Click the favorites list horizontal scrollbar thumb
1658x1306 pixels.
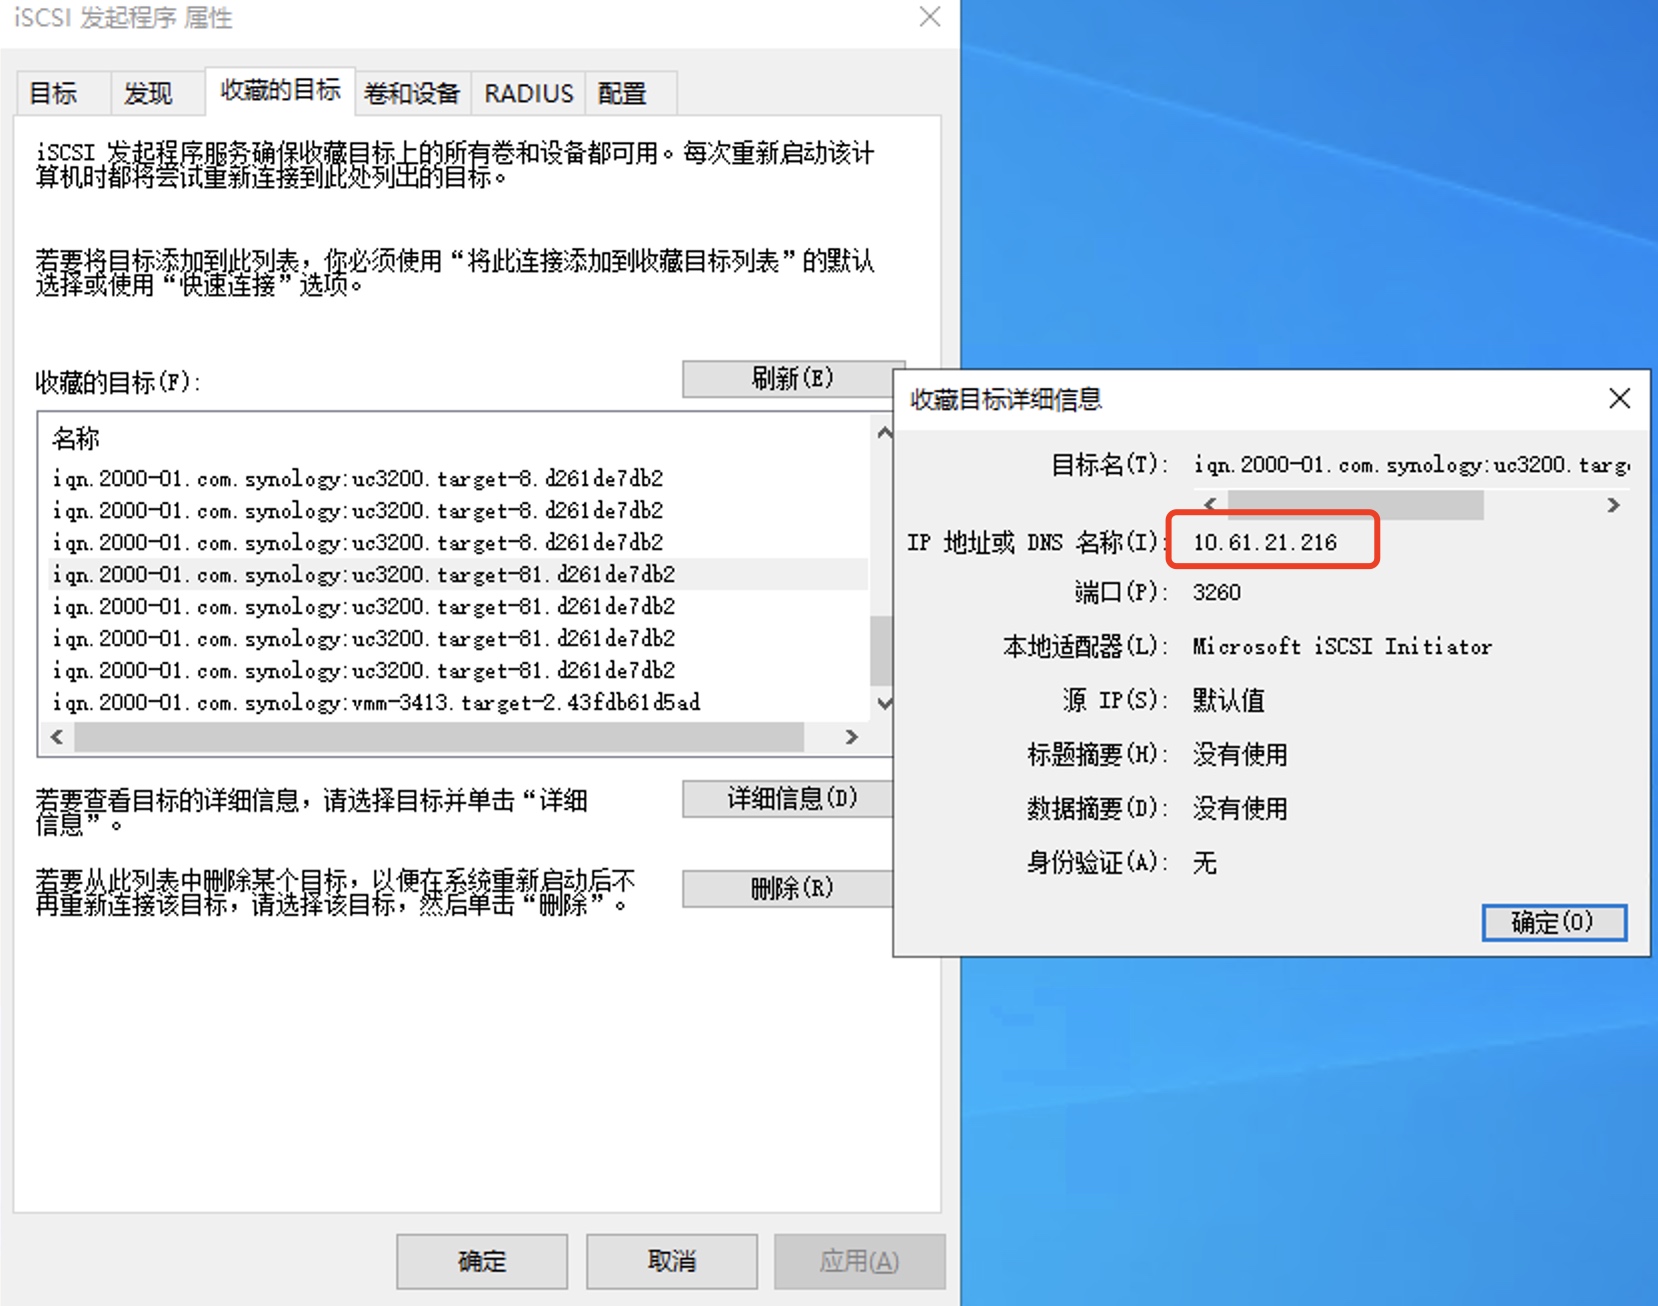(x=439, y=737)
